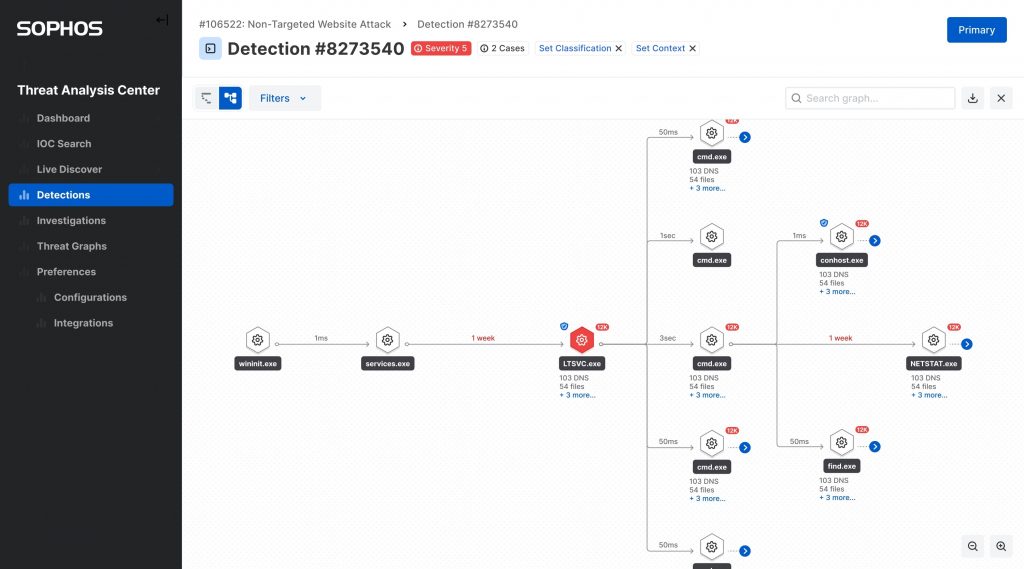Select the wininit.exe process node
This screenshot has height=569, width=1024.
pos(258,340)
